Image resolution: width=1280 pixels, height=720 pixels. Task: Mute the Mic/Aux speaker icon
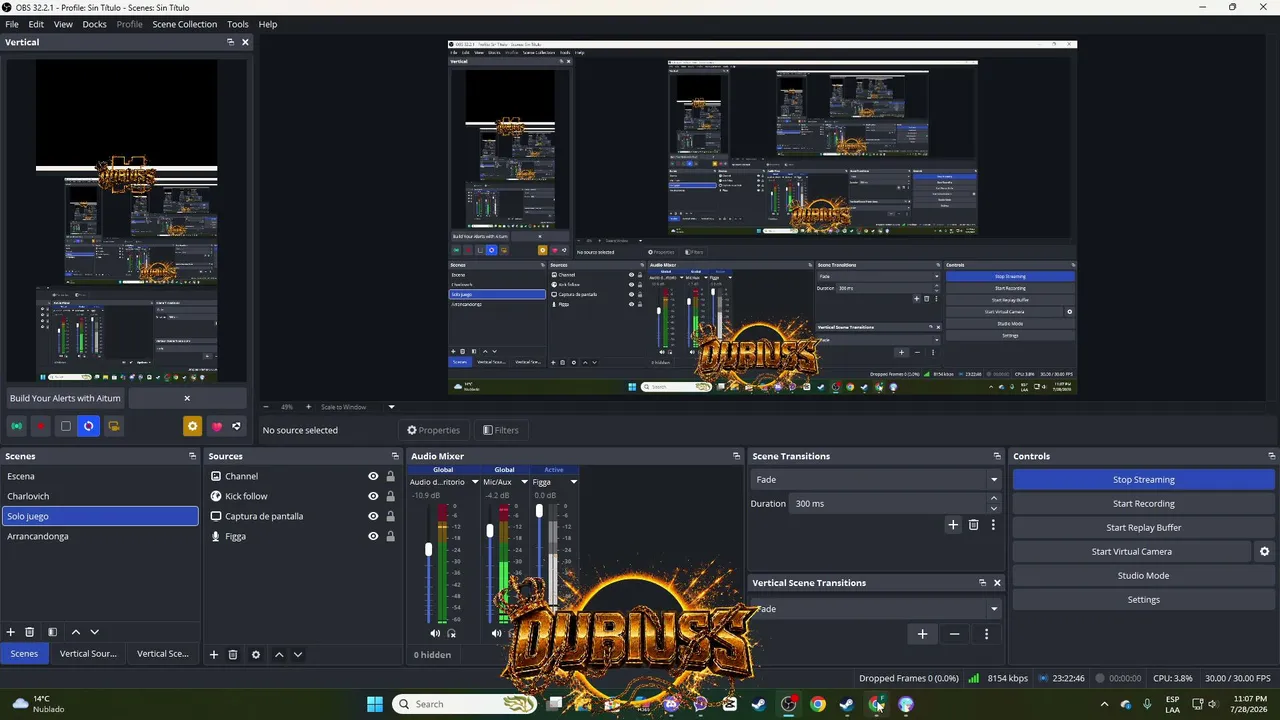tap(497, 633)
